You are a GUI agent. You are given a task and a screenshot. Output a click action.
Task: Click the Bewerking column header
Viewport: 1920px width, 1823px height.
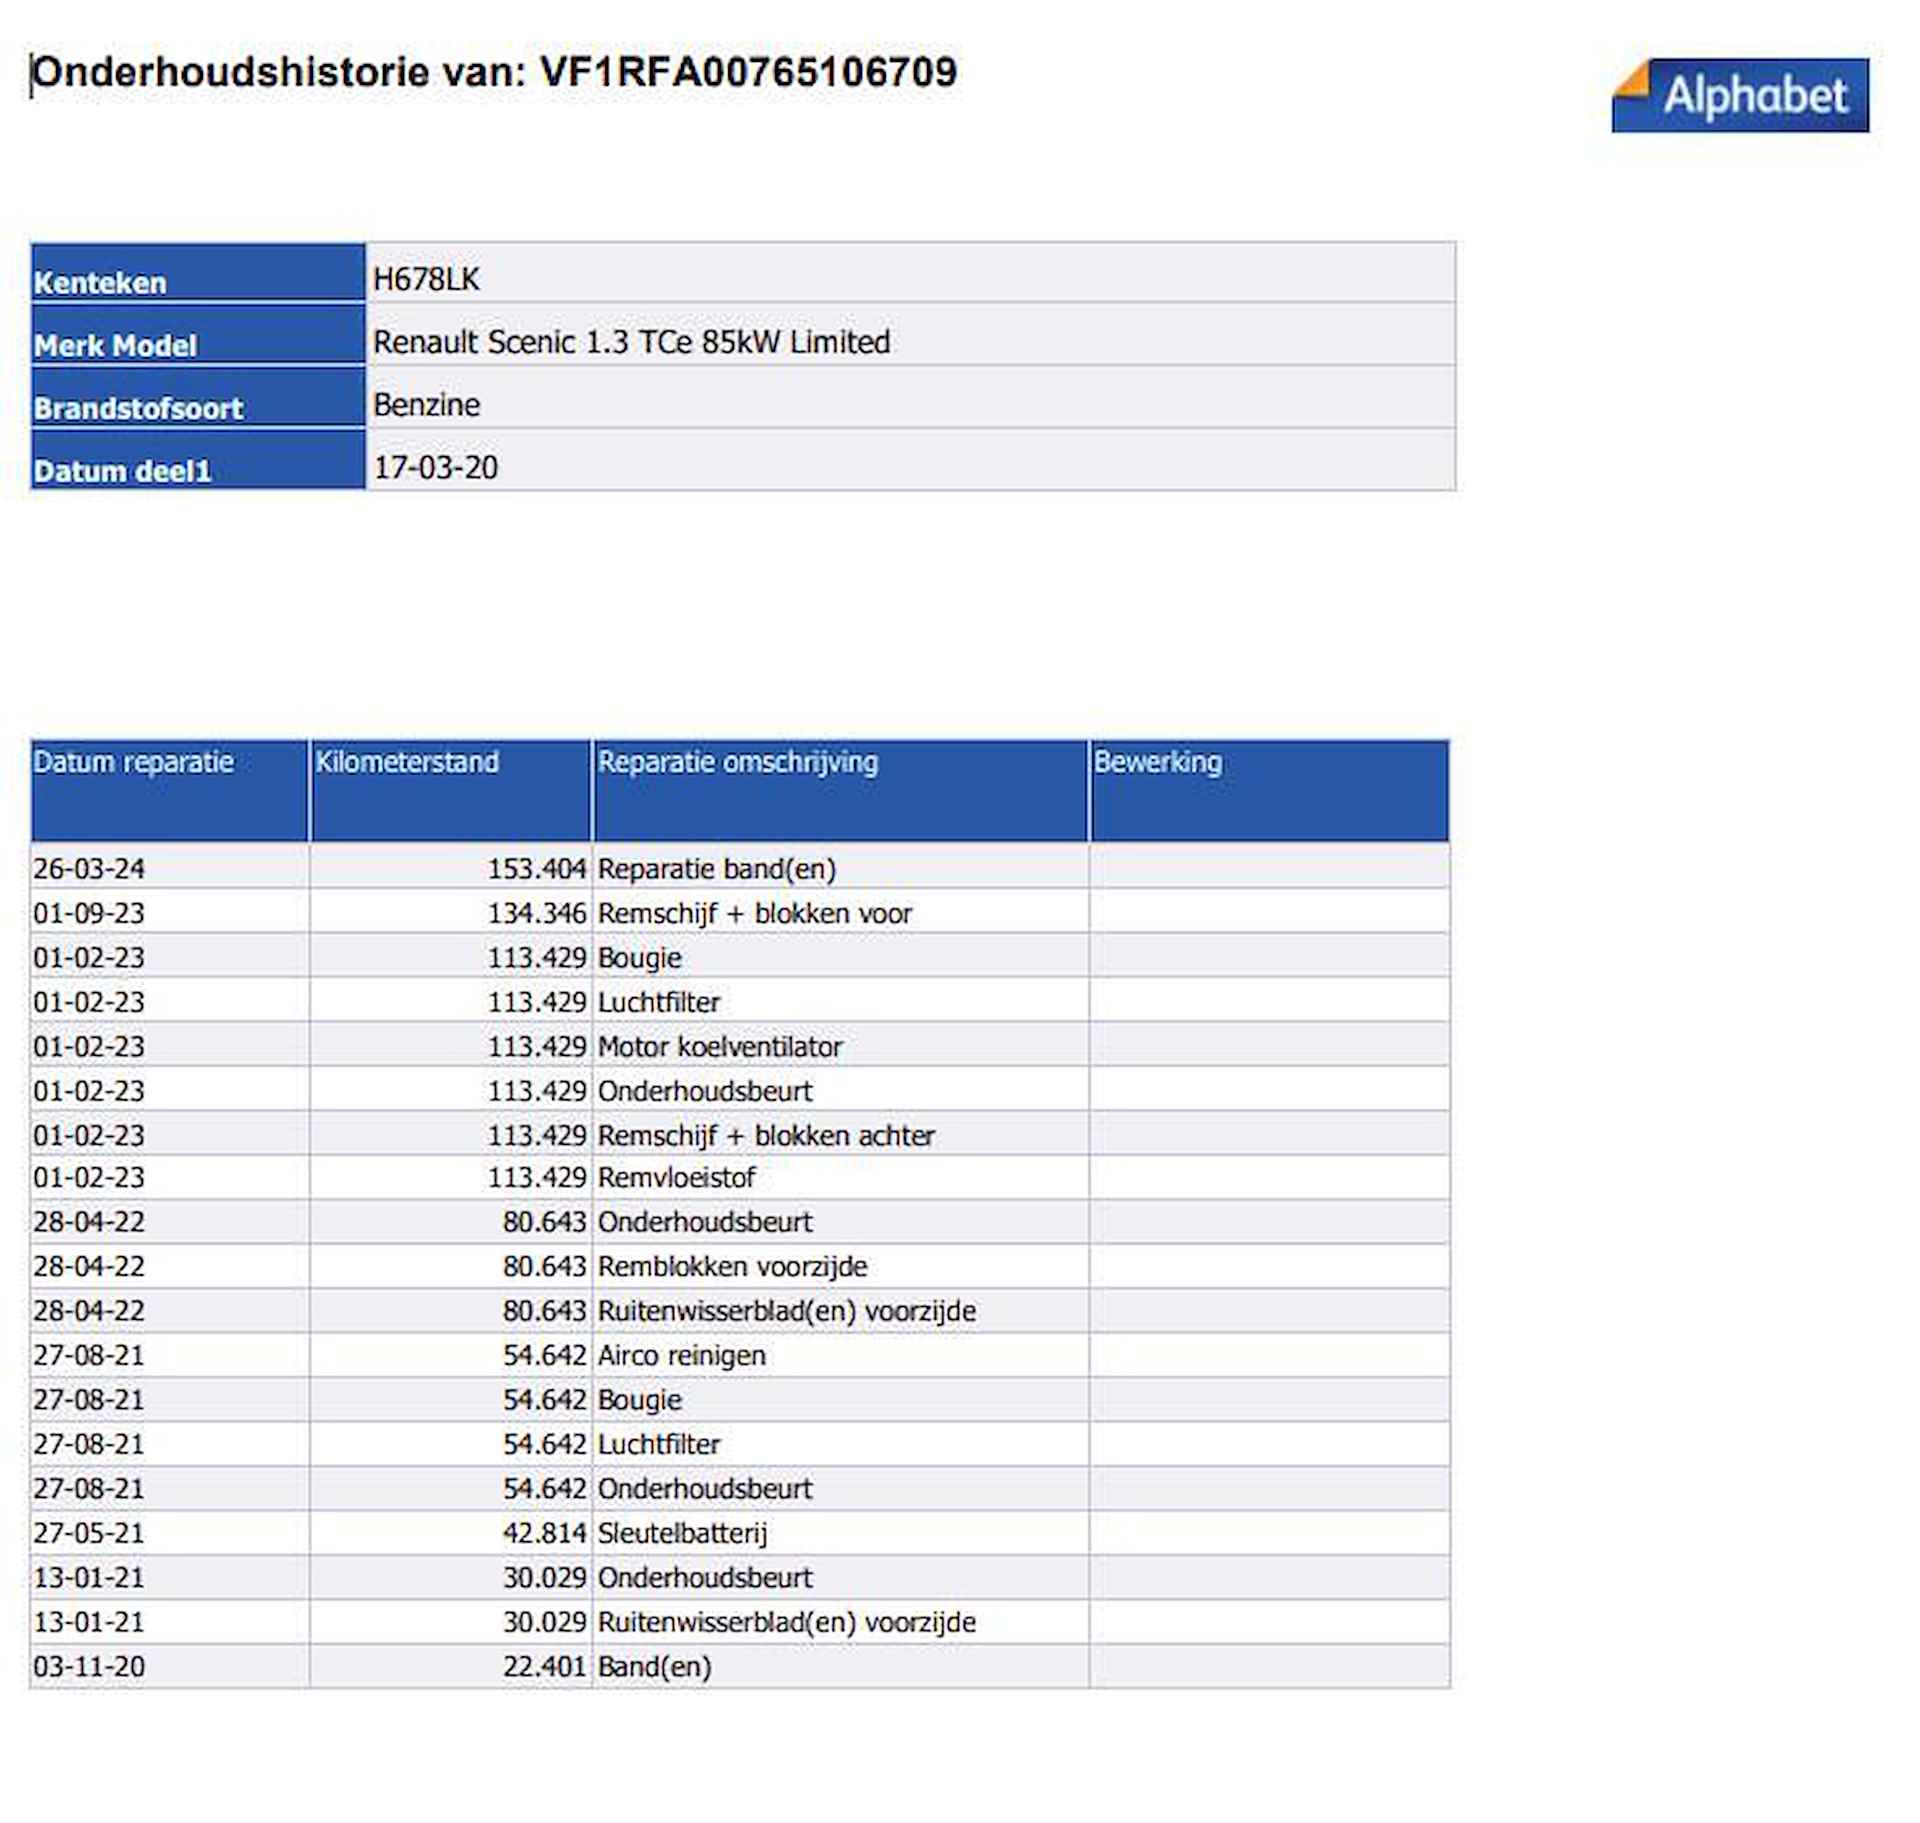tap(1270, 790)
